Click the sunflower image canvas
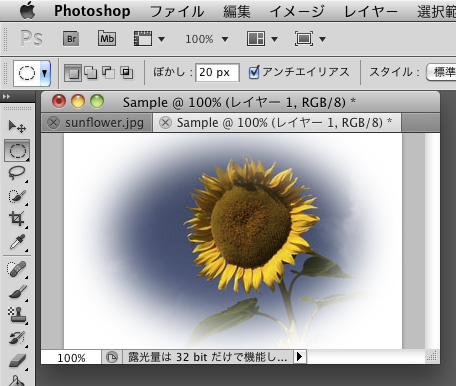The image size is (456, 386). [233, 241]
